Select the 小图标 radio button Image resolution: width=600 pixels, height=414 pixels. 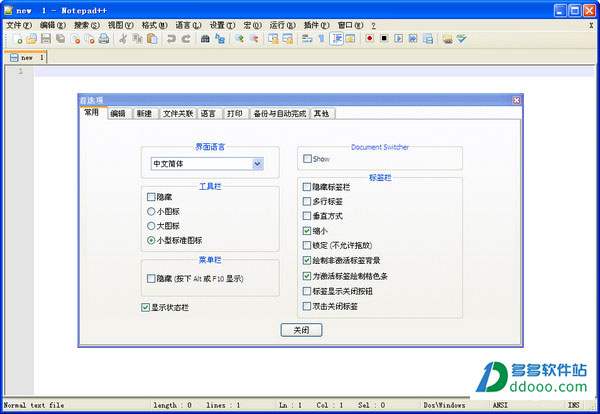(x=151, y=211)
